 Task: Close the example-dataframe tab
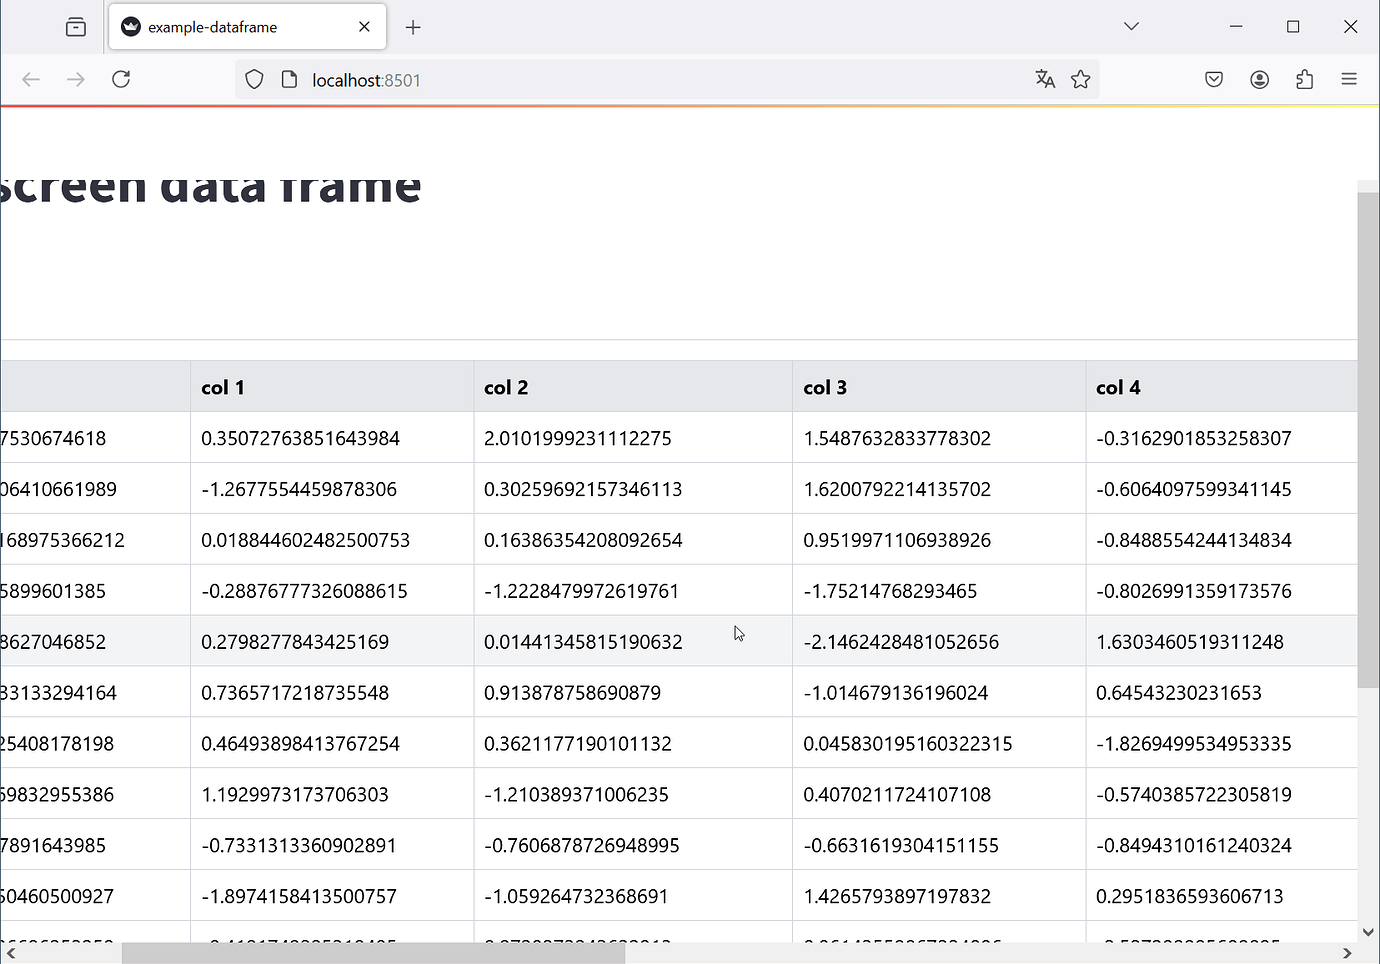pyautogui.click(x=364, y=27)
